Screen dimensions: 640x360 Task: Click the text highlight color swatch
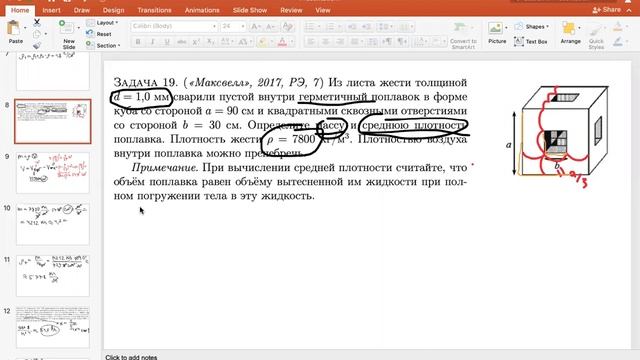tap(262, 42)
